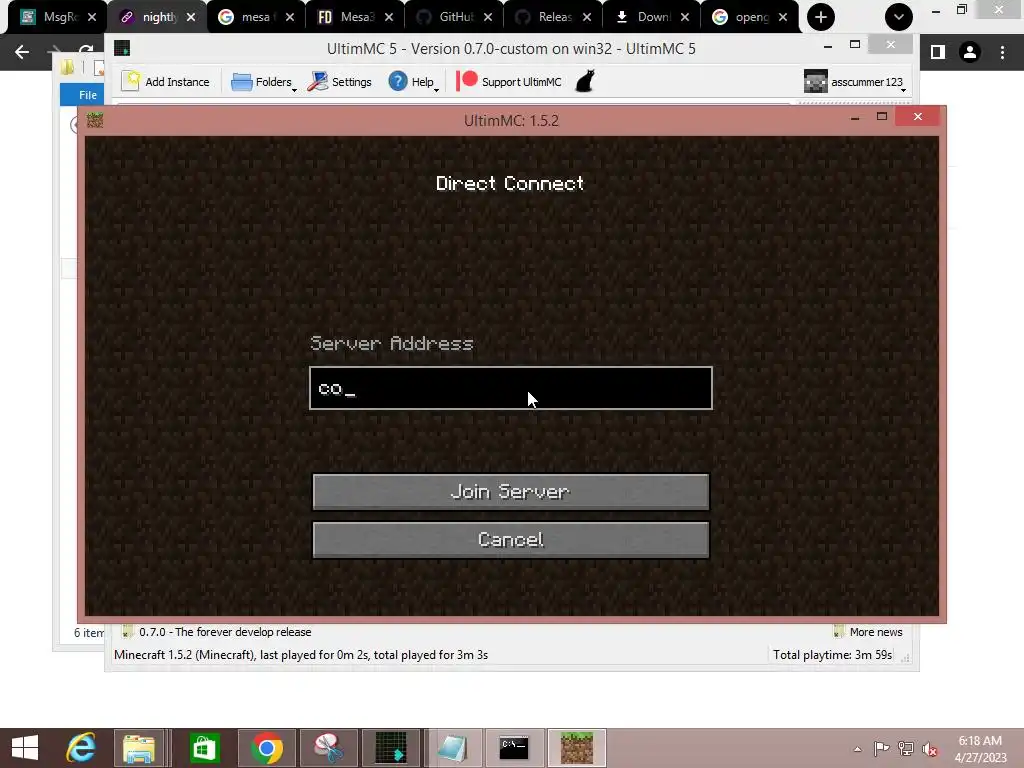The width and height of the screenshot is (1024, 768).
Task: Maximize the UltimMC 1.5.2 game window
Action: 882,116
